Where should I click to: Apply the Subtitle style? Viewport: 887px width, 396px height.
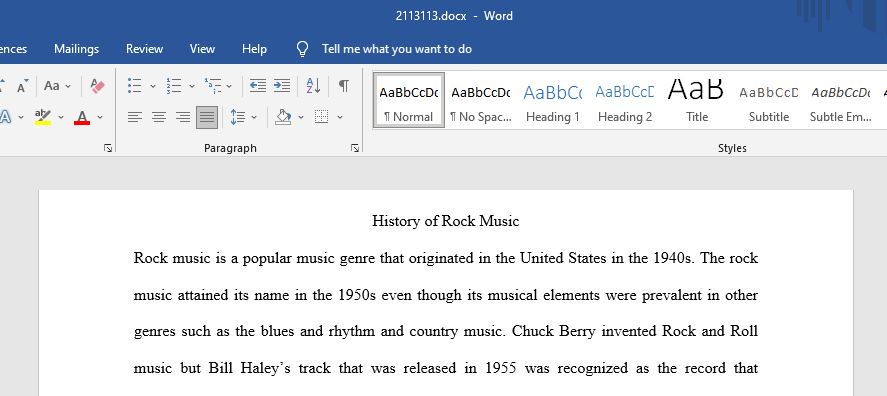768,100
